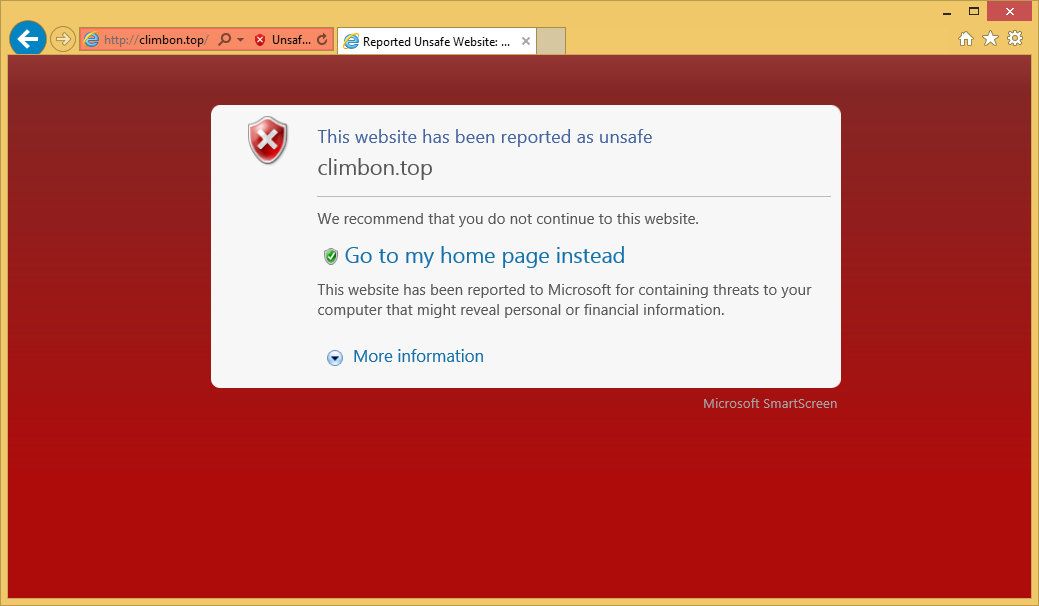Refresh the page using the reload icon

tap(322, 40)
